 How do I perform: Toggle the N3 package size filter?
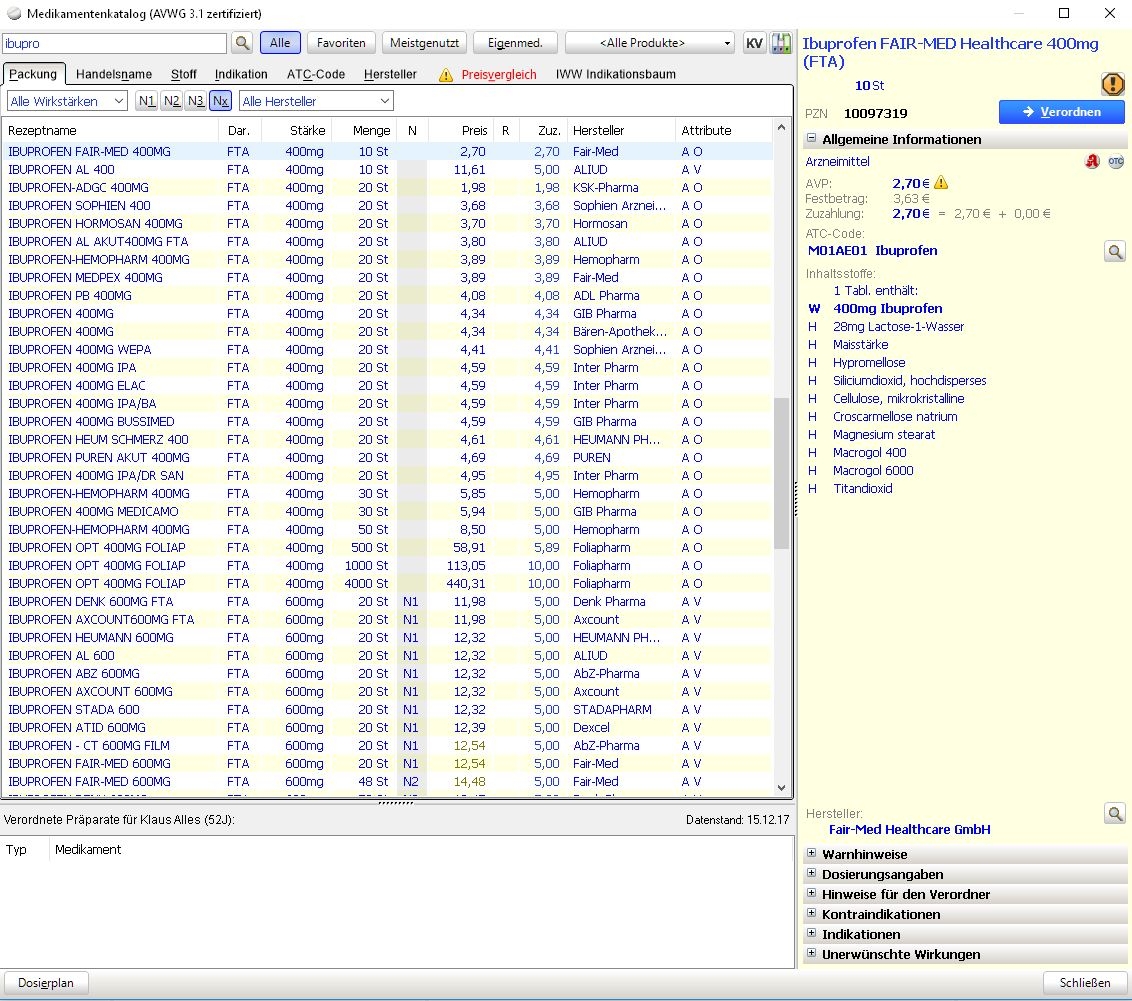click(x=196, y=101)
